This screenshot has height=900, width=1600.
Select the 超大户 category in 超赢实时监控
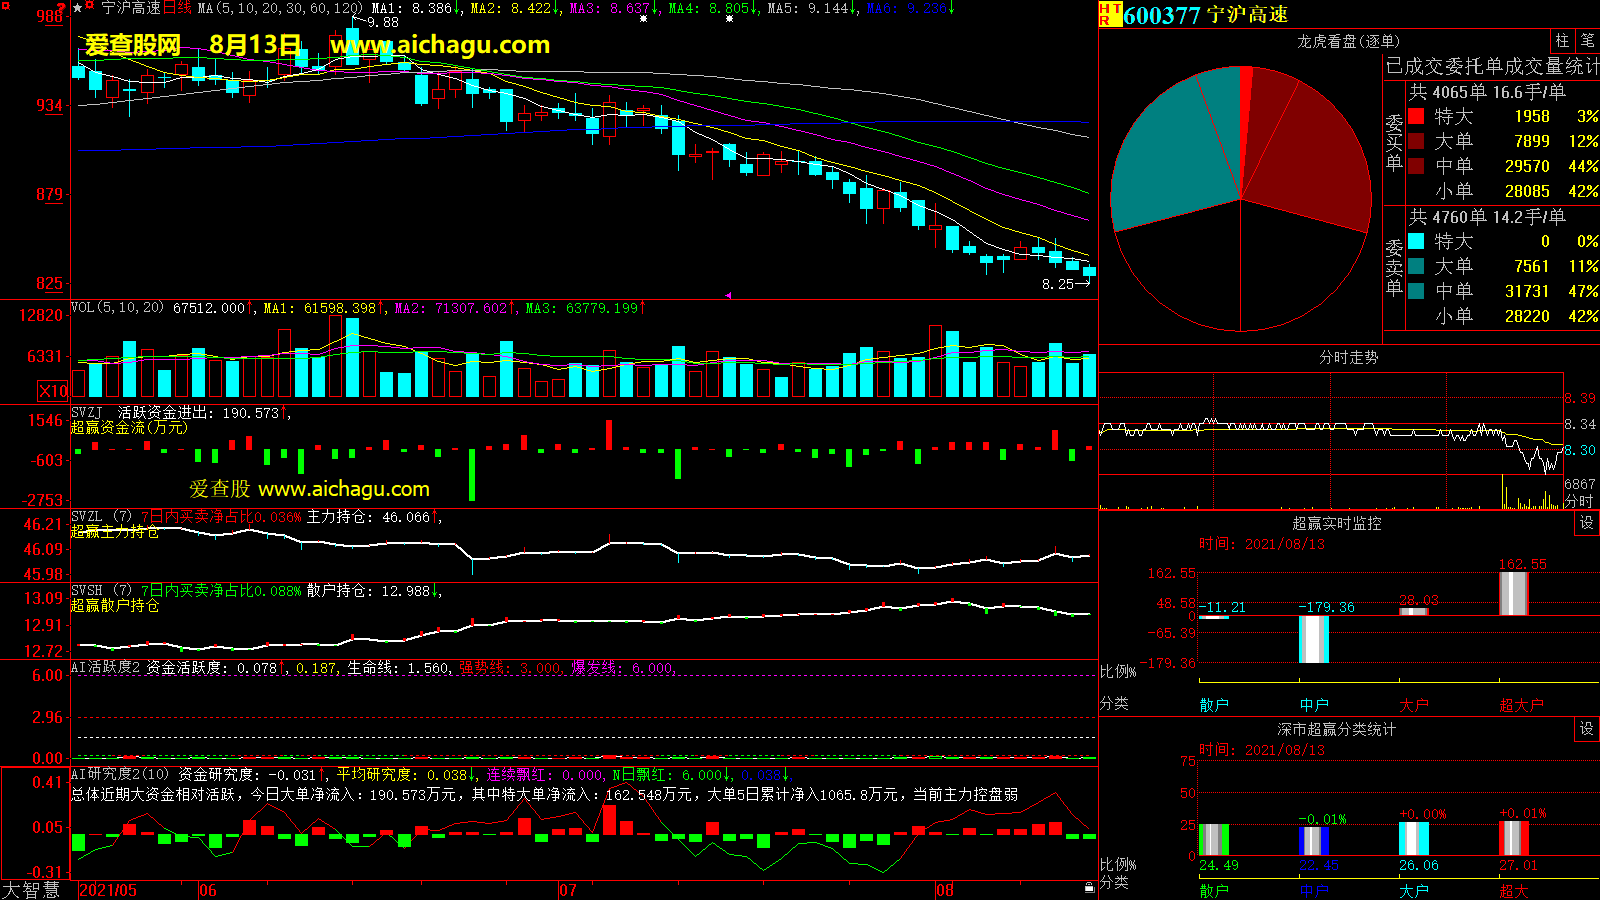point(1521,705)
